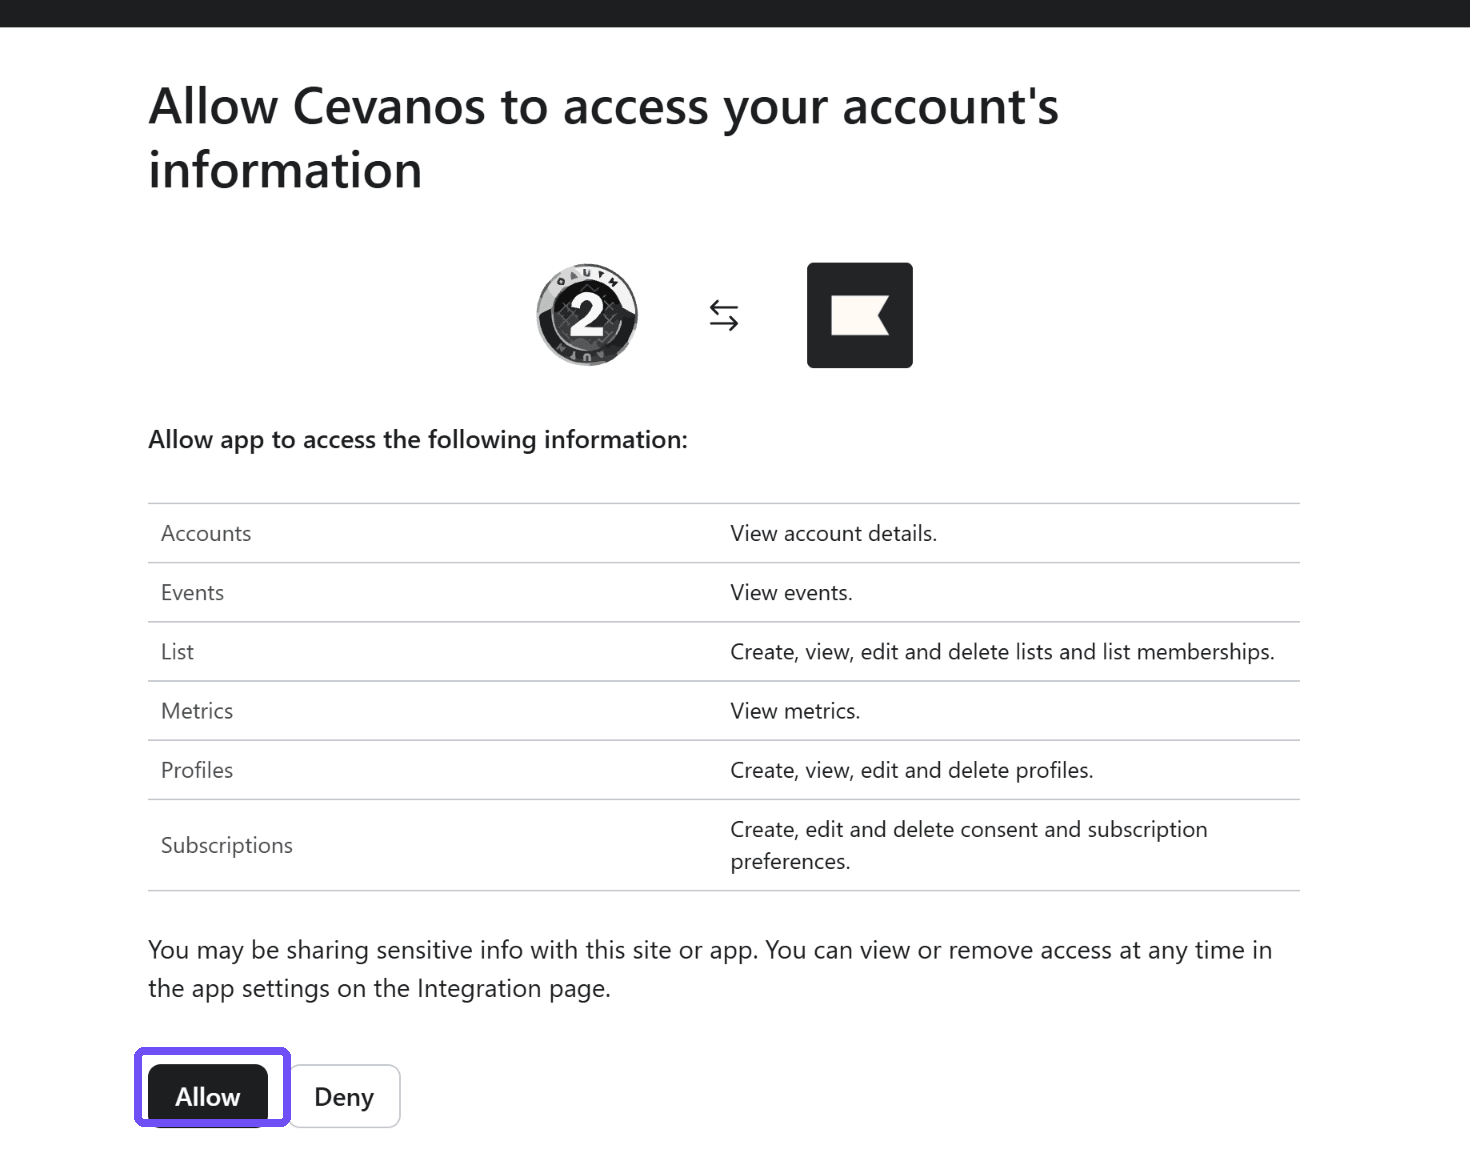This screenshot has height=1175, width=1470.
Task: Click the sensitive info warning paragraph
Action: pos(710,969)
